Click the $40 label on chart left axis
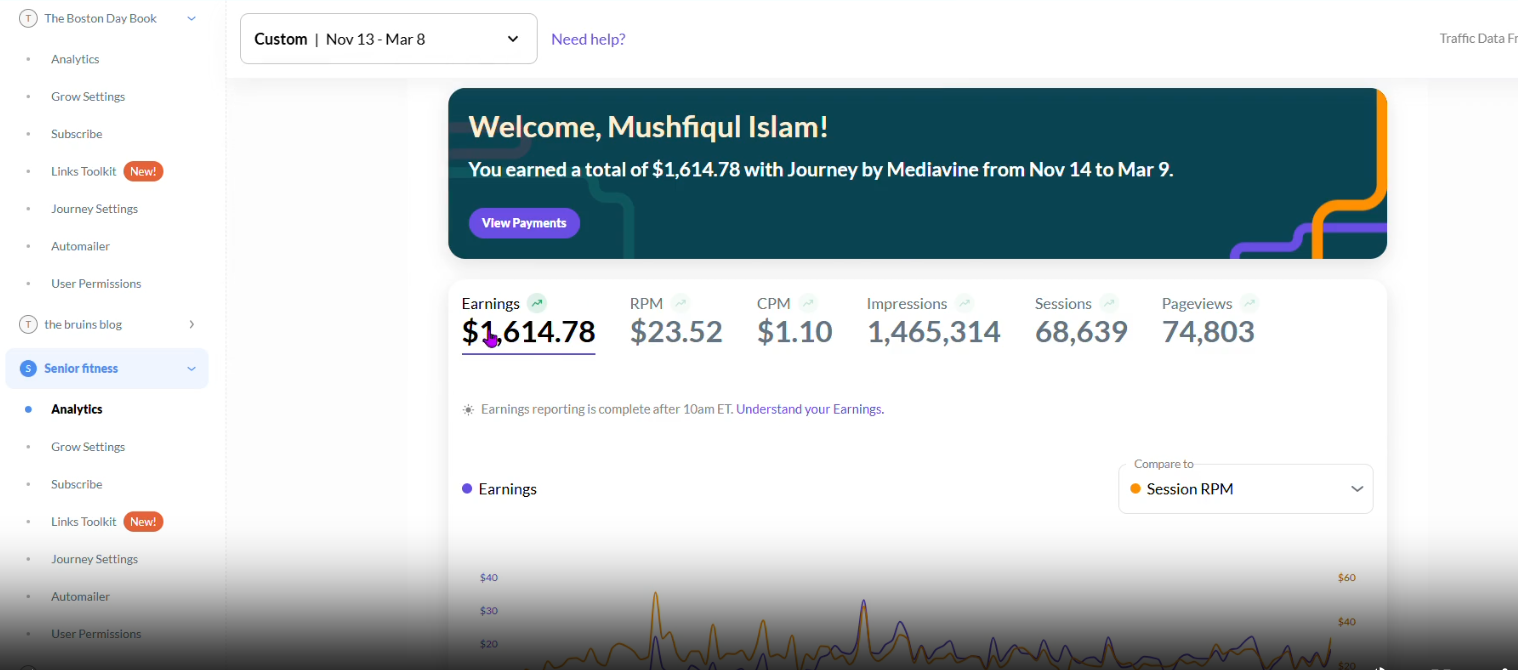This screenshot has height=670, width=1518. tap(489, 578)
